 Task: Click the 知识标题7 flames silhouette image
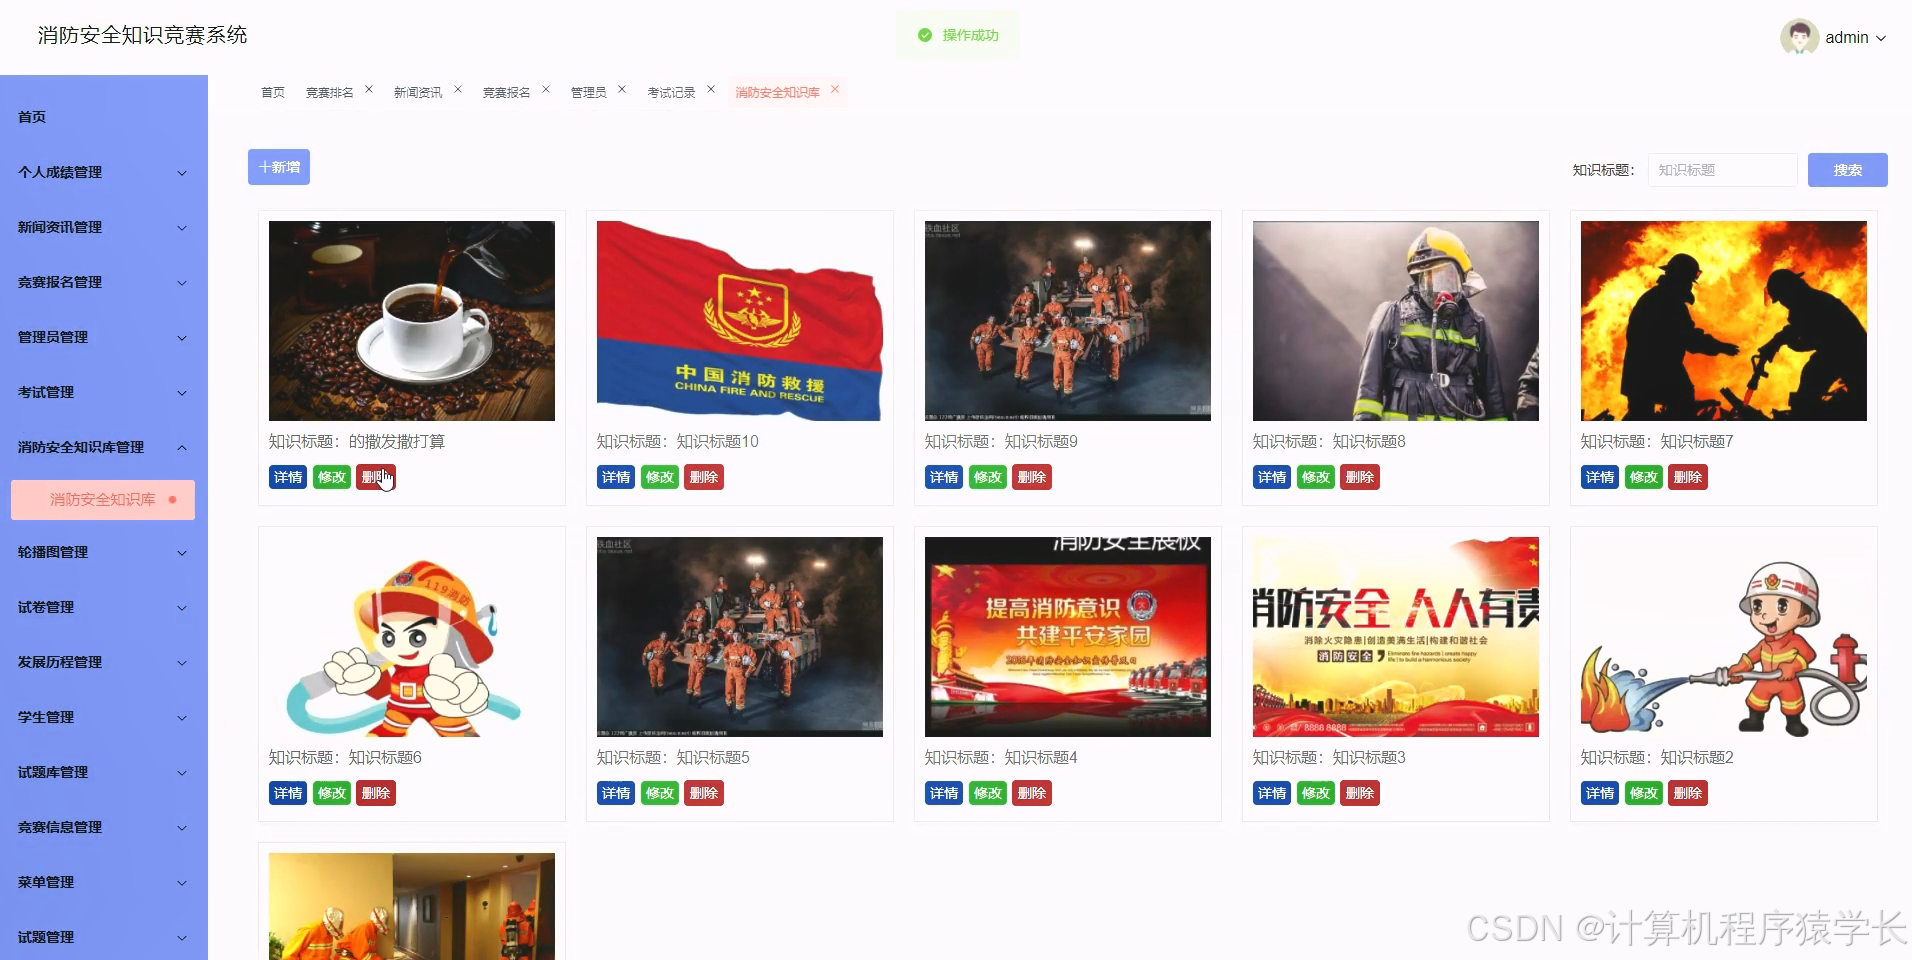[1724, 321]
